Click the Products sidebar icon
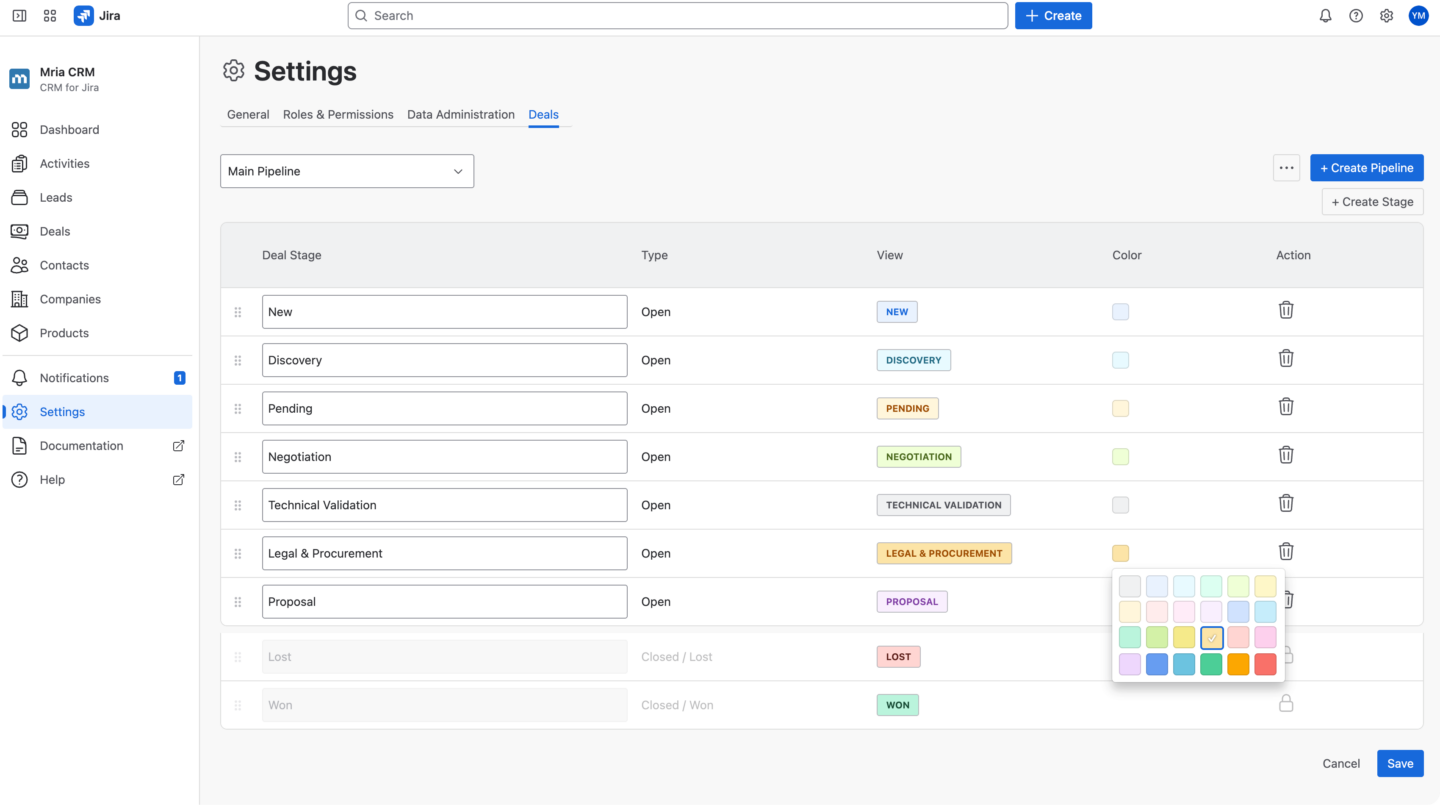 pos(19,333)
